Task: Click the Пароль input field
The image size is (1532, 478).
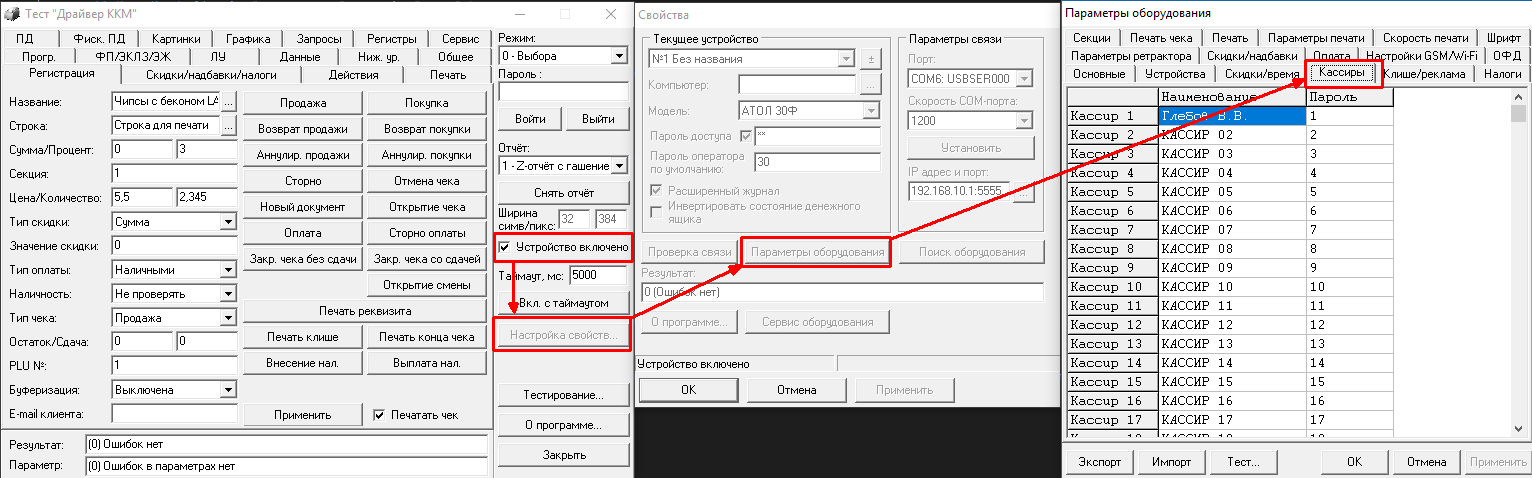Action: [561, 92]
